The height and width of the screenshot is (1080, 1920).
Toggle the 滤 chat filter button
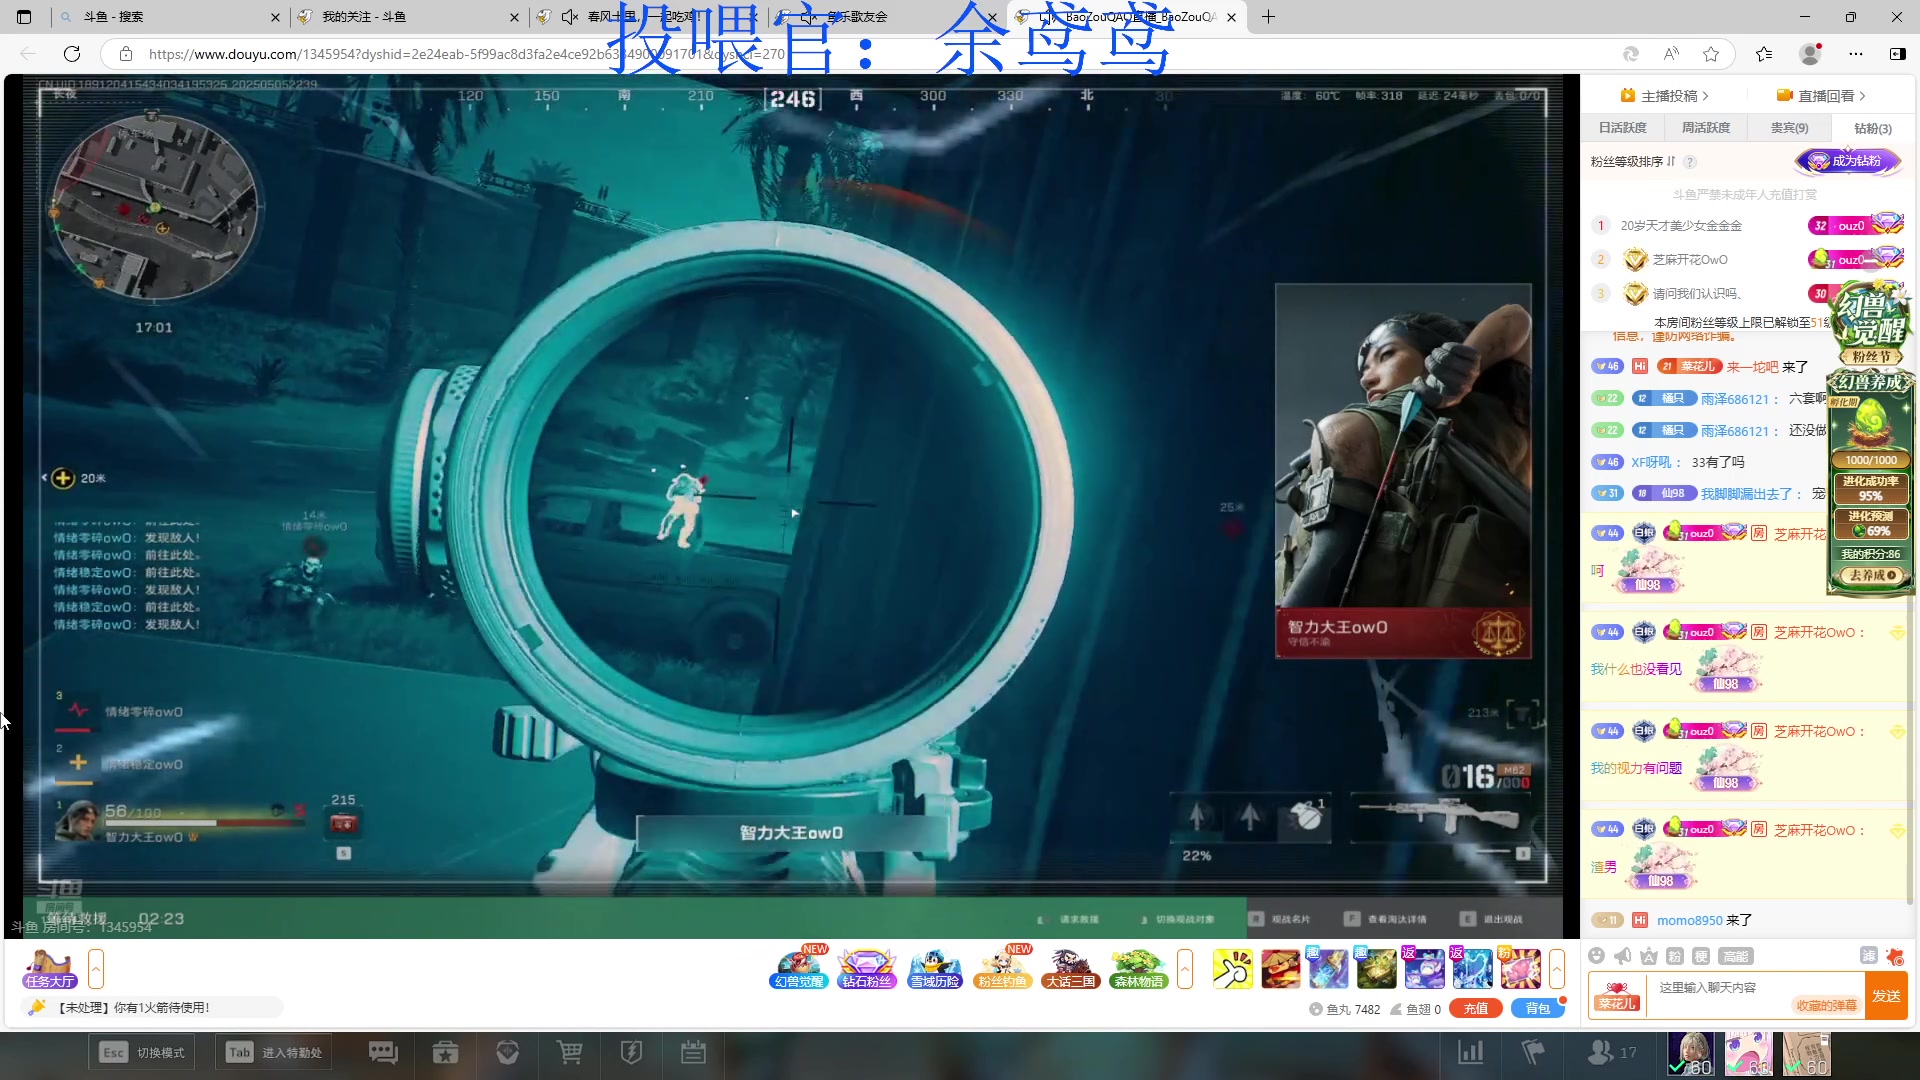(x=1868, y=956)
